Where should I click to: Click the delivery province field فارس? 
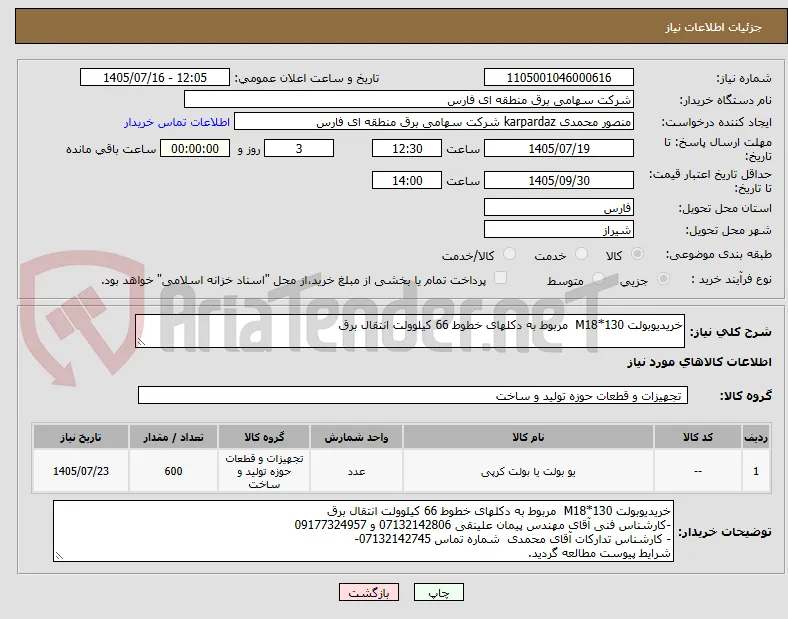point(559,207)
